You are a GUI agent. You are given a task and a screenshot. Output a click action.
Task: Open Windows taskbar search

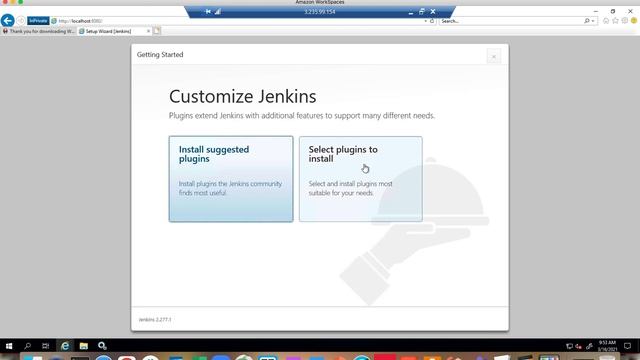(x=27, y=346)
